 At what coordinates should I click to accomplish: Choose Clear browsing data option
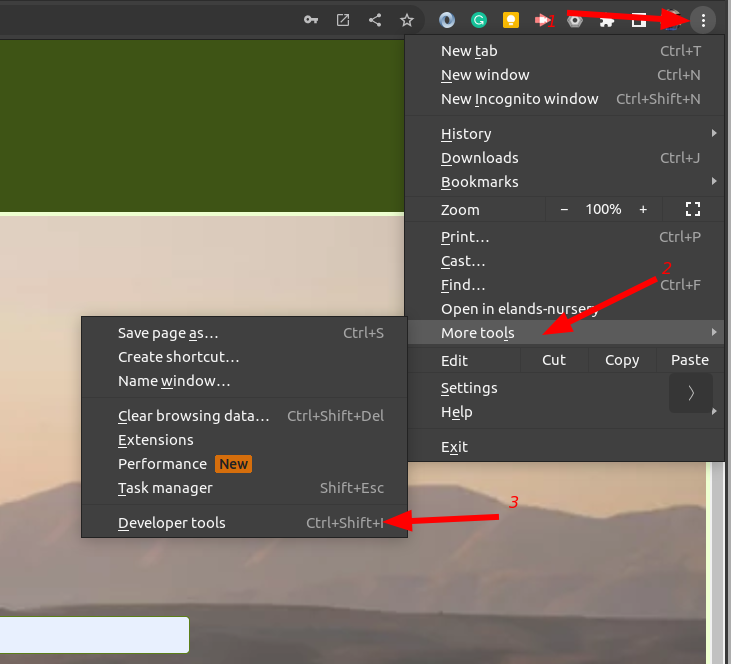pos(194,416)
